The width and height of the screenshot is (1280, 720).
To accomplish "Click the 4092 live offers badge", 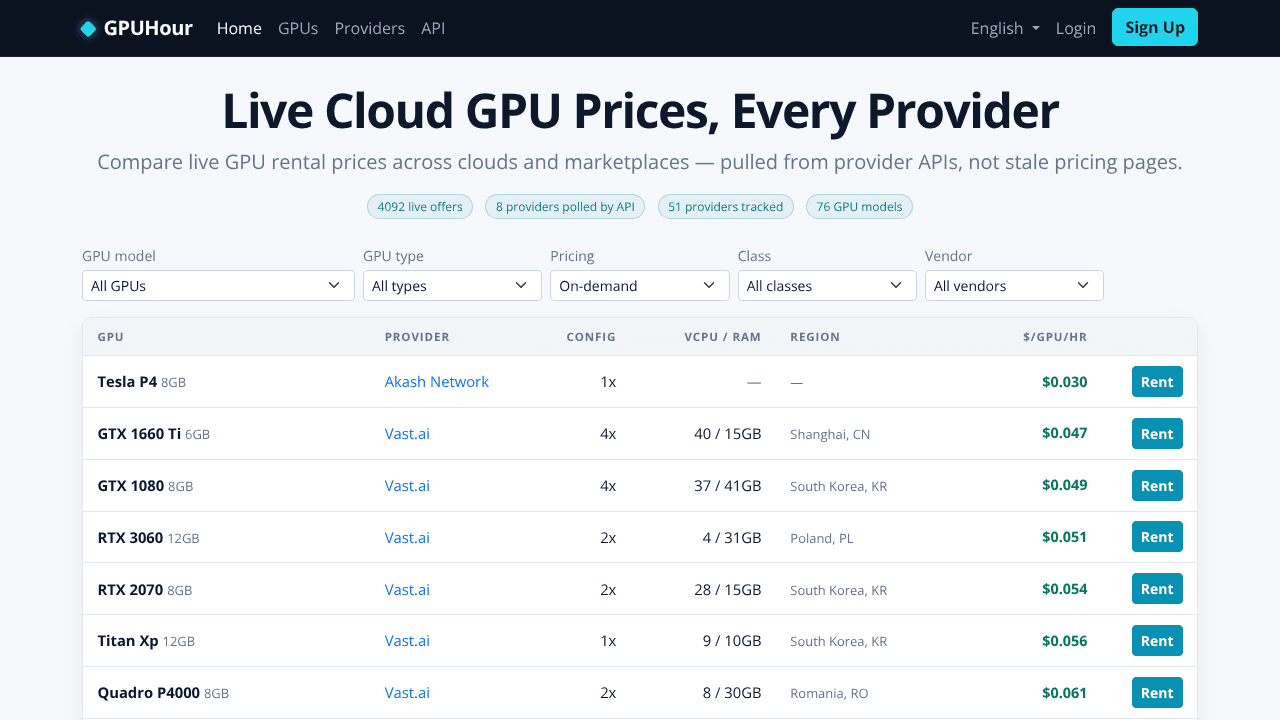I will (x=420, y=207).
